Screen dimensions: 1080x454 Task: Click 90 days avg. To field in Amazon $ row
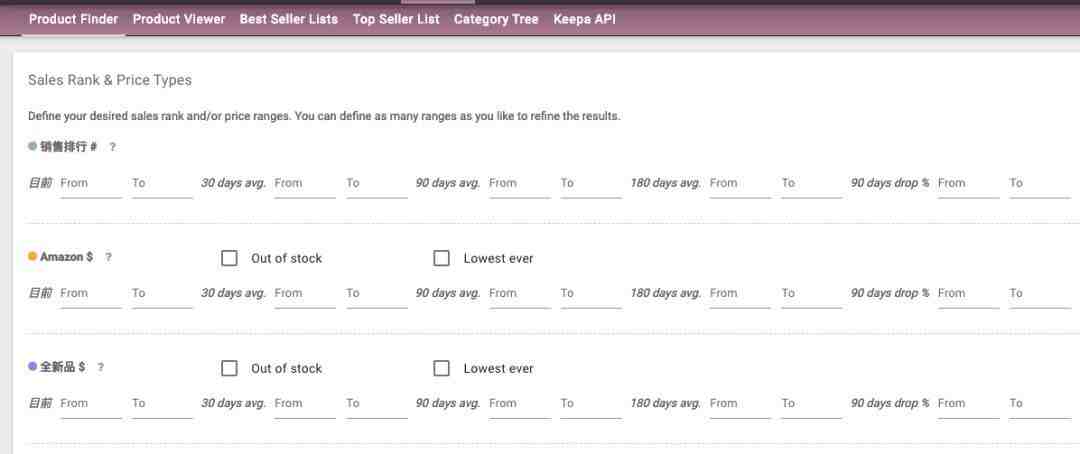[x=591, y=294]
